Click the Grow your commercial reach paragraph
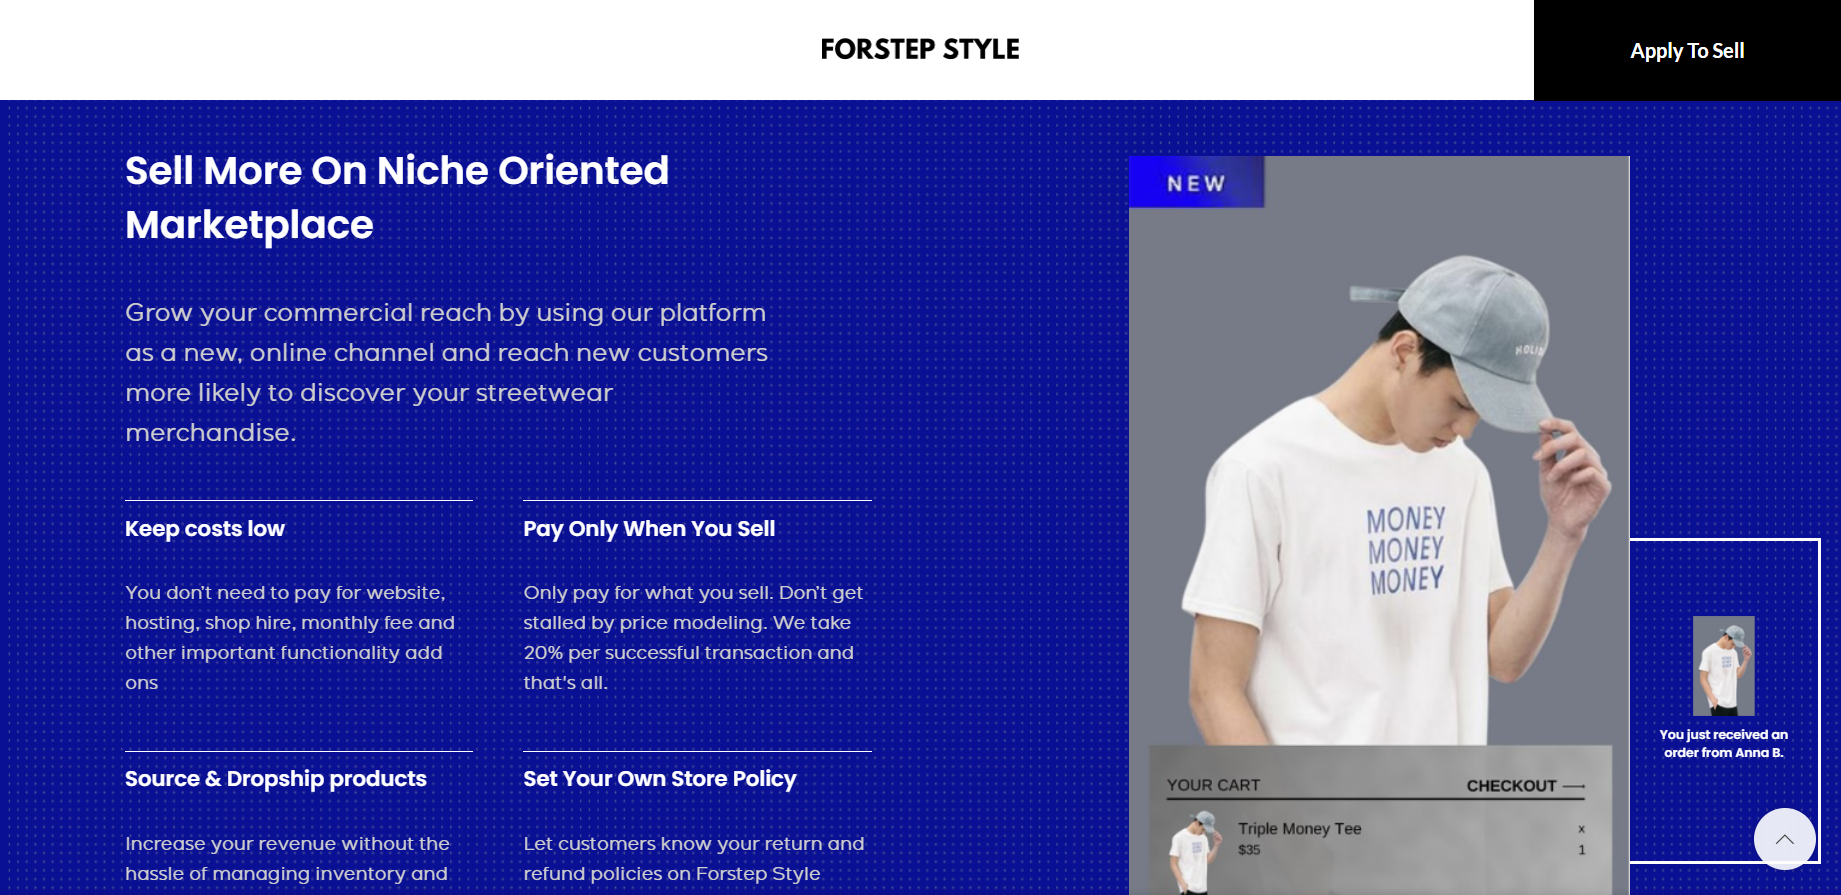The image size is (1841, 895). click(446, 373)
